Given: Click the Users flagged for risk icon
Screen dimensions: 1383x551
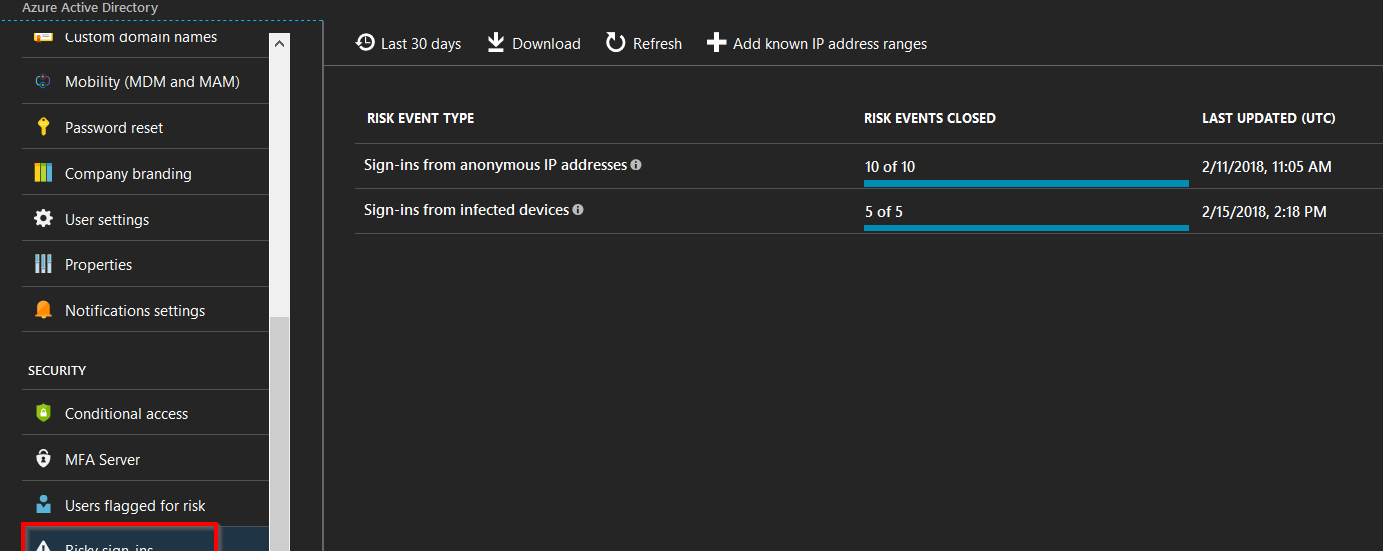Looking at the screenshot, I should [x=43, y=504].
